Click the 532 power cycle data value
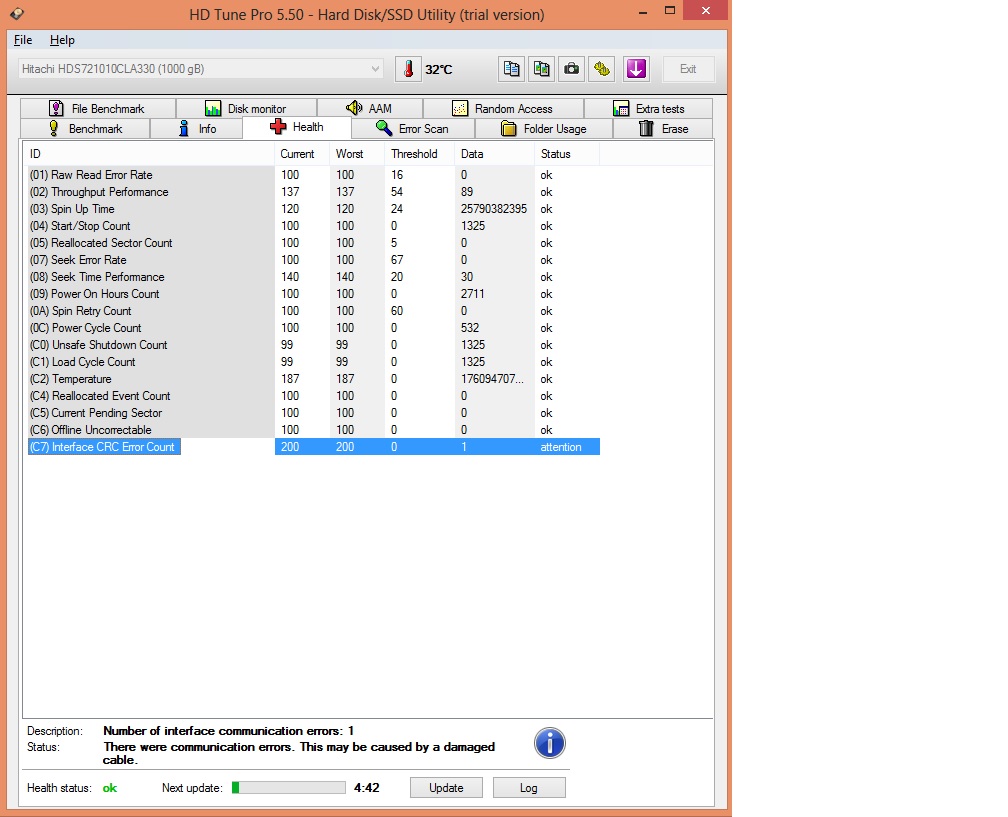1008x817 pixels. pos(470,328)
